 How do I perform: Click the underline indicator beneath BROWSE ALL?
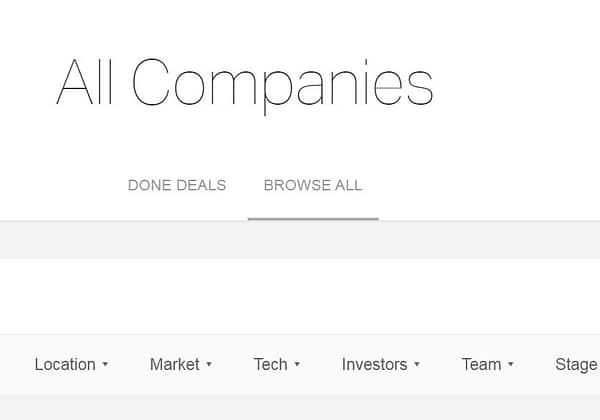click(313, 218)
